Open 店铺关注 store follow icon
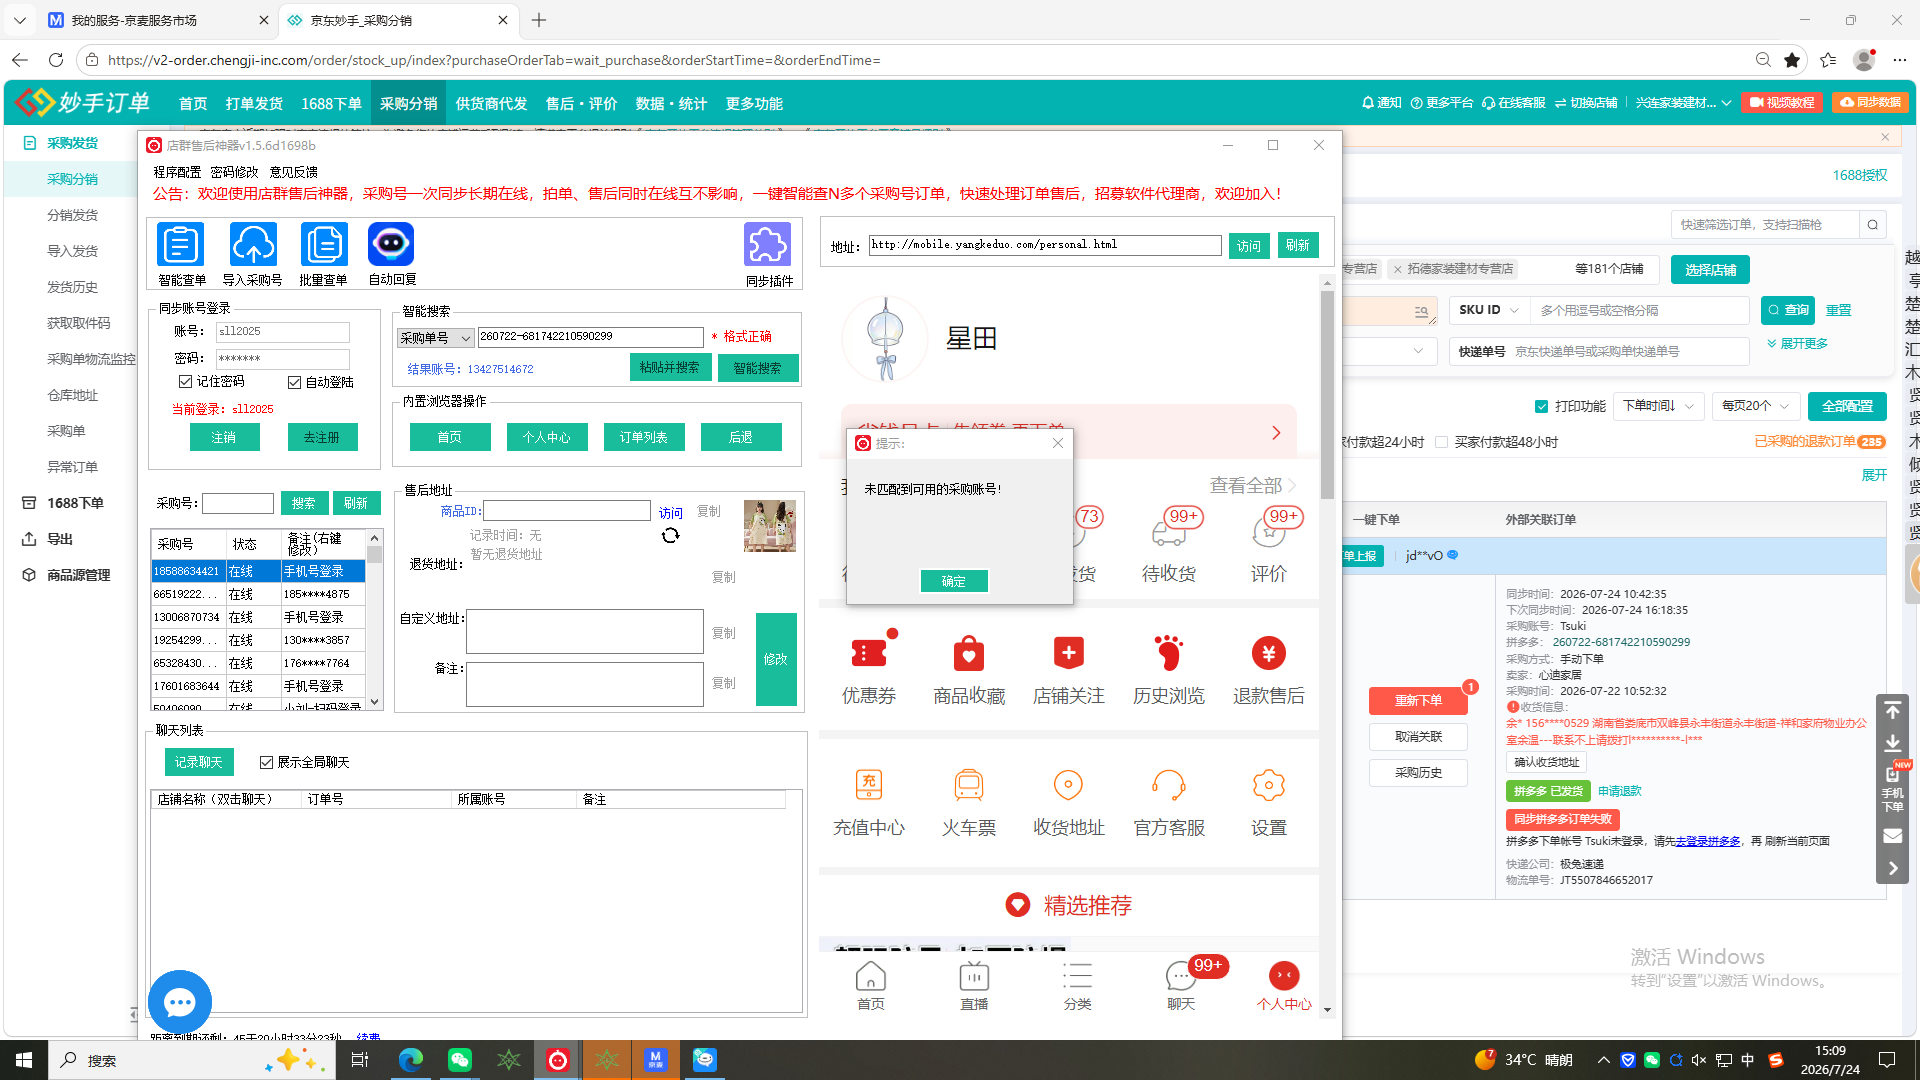The height and width of the screenshot is (1080, 1920). coord(1069,653)
